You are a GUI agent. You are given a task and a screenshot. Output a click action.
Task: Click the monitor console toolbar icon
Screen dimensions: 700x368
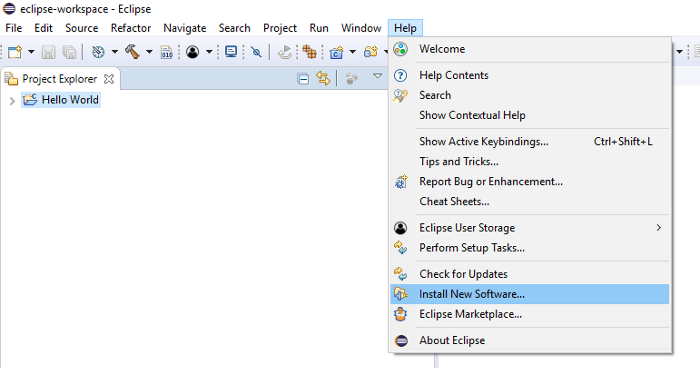(x=231, y=52)
